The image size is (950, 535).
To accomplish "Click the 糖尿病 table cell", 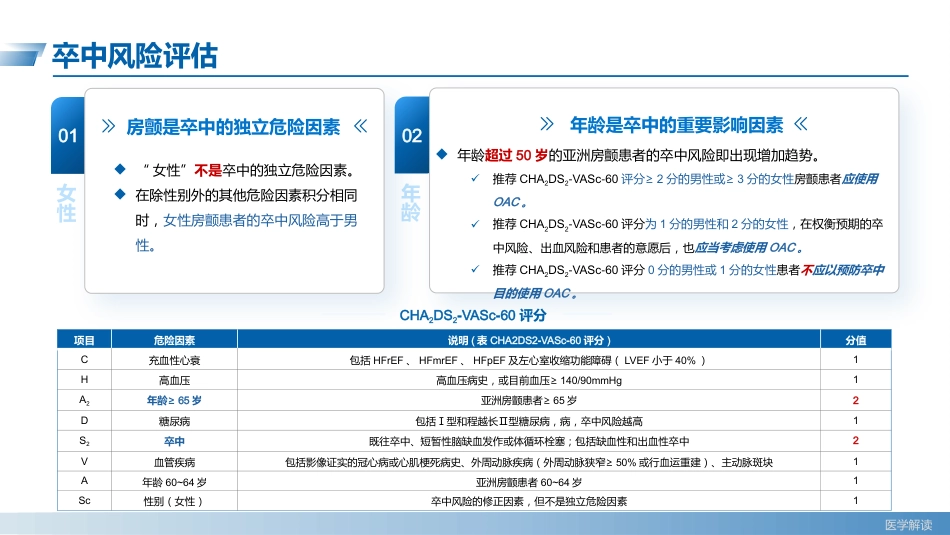I will [174, 421].
